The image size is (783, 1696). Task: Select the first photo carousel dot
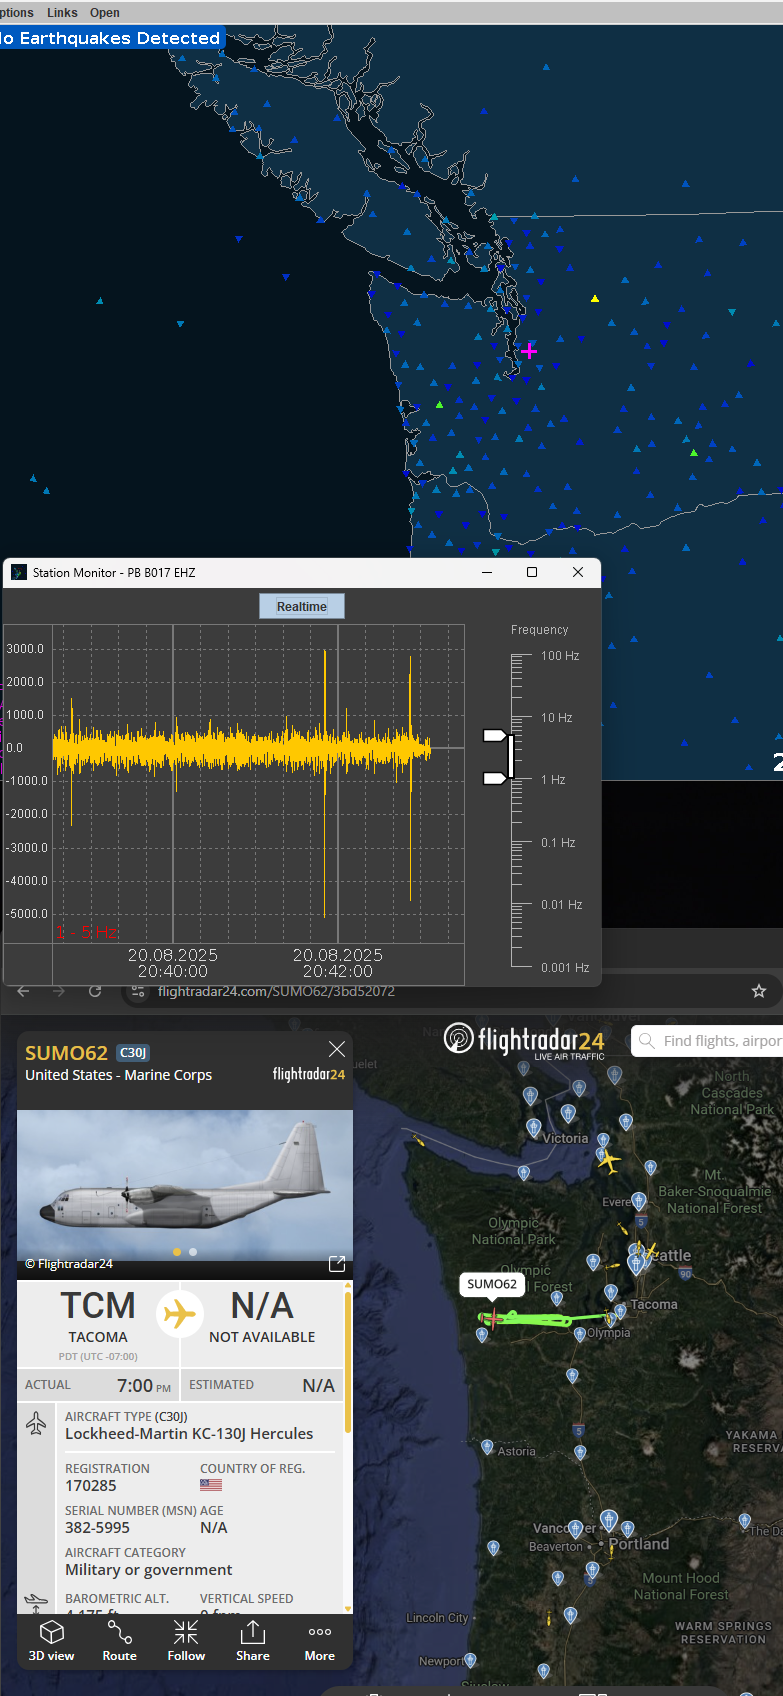coord(177,1252)
